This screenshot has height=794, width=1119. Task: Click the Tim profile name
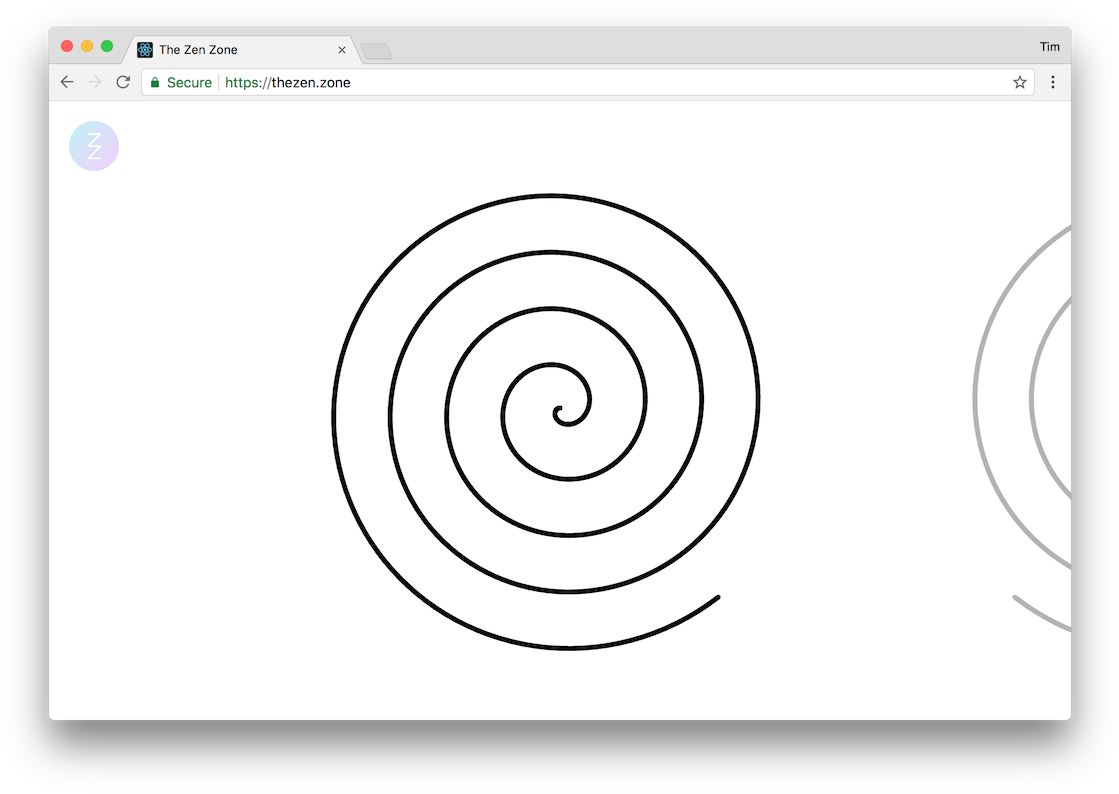click(x=1049, y=46)
